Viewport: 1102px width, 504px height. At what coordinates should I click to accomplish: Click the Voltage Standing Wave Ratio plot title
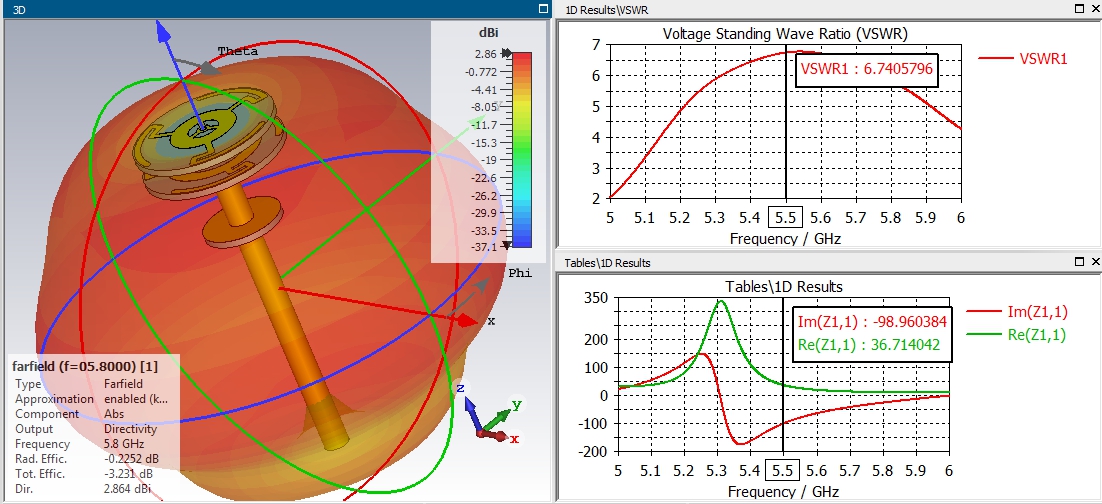coord(785,34)
